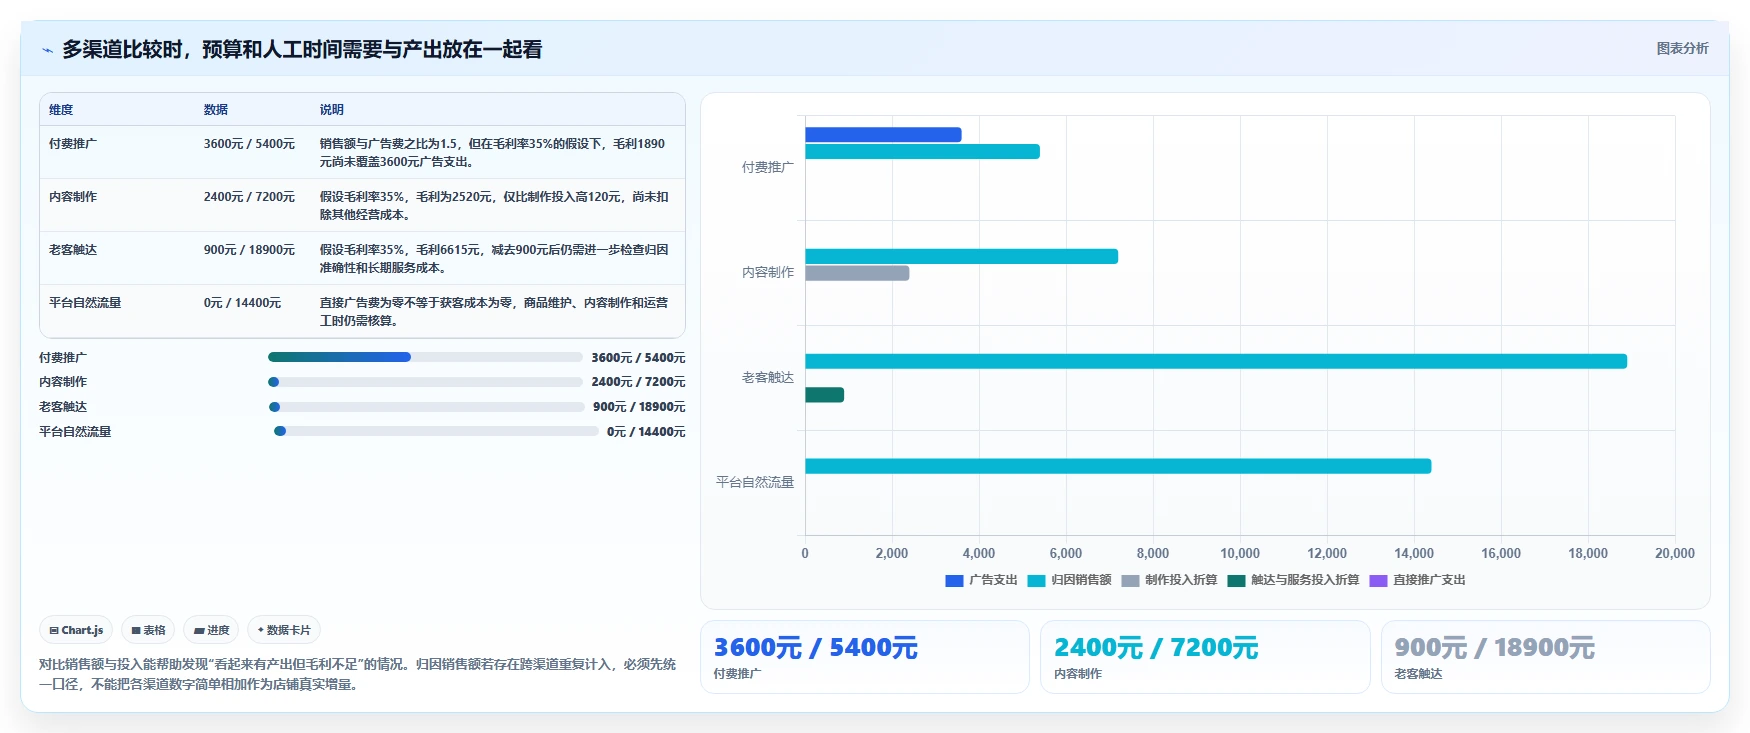Toggle 触达与服务投入折算 legend color box
This screenshot has height=733, width=1750.
click(x=1236, y=580)
